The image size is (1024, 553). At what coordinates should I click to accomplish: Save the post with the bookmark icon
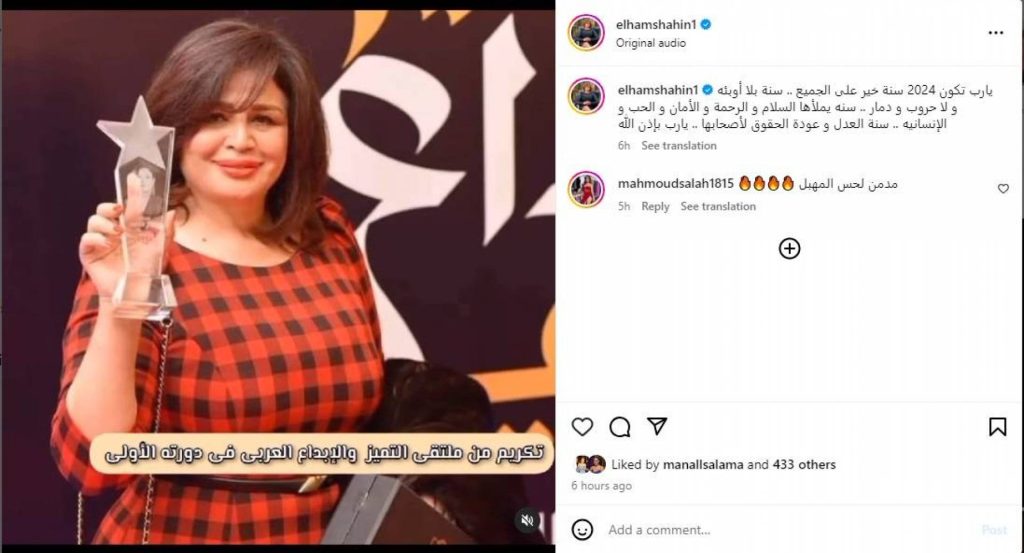pyautogui.click(x=997, y=427)
